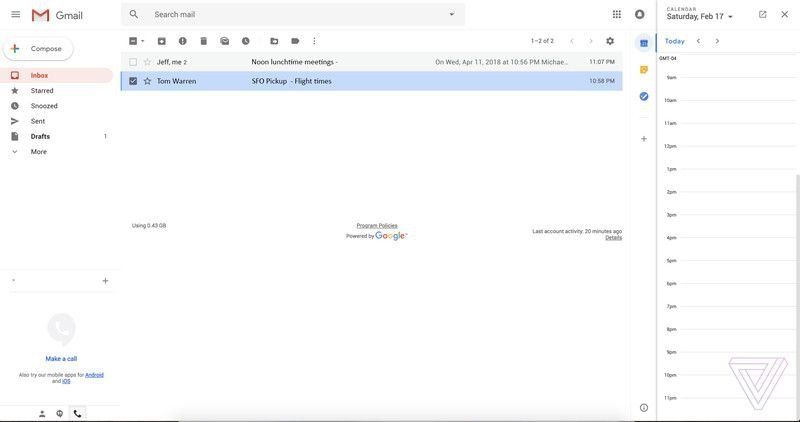Expand the More section in sidebar

pos(38,152)
